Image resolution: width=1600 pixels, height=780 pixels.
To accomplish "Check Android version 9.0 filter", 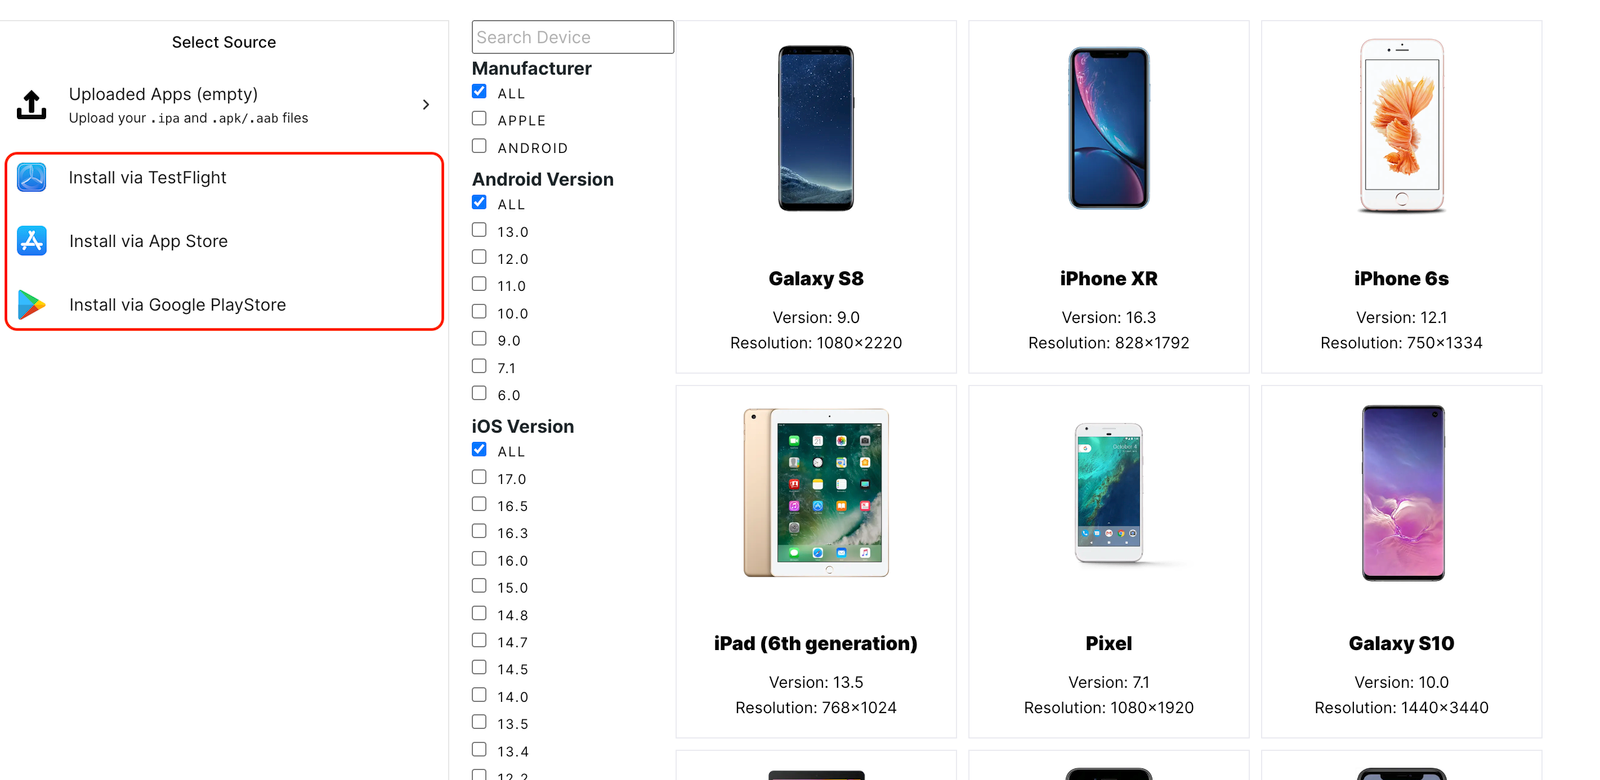I will [479, 338].
